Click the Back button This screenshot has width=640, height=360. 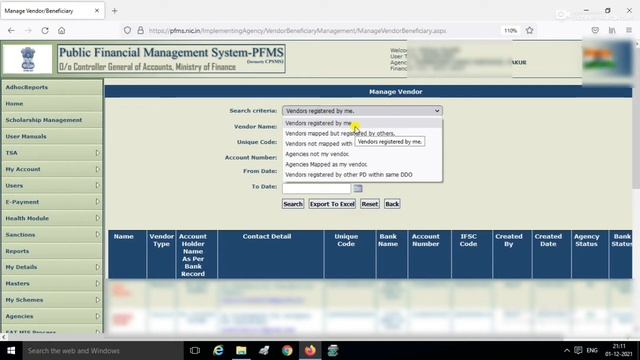[x=392, y=204]
